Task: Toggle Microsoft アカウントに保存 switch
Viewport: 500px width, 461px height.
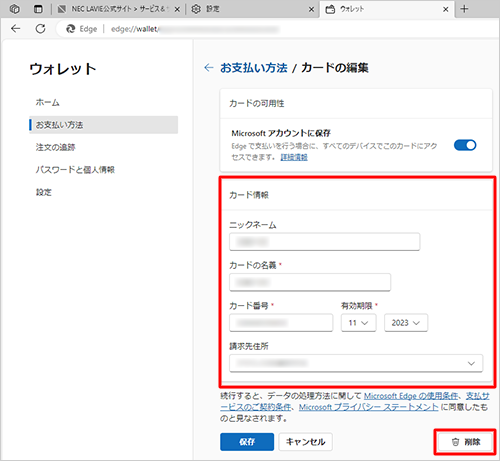Action: (x=465, y=145)
